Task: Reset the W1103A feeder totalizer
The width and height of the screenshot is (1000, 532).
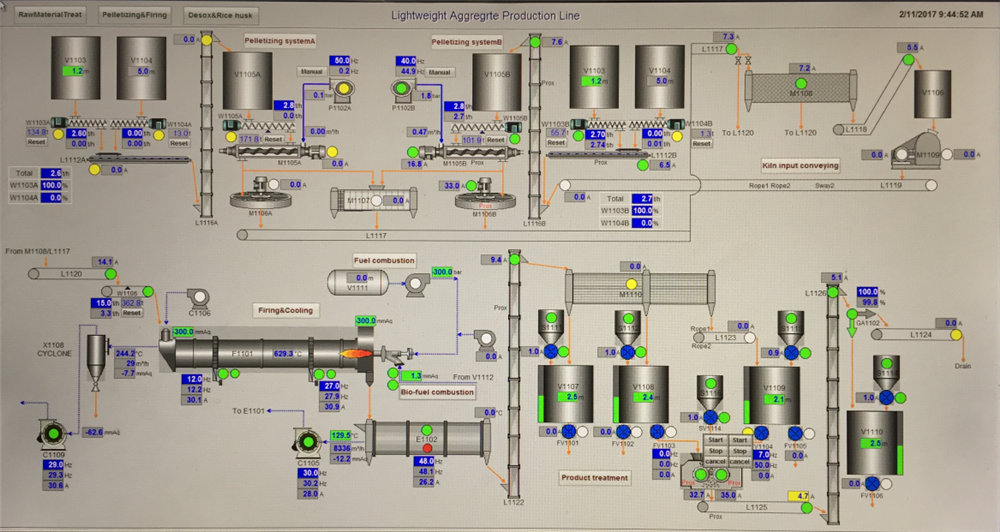Action: [x=36, y=142]
